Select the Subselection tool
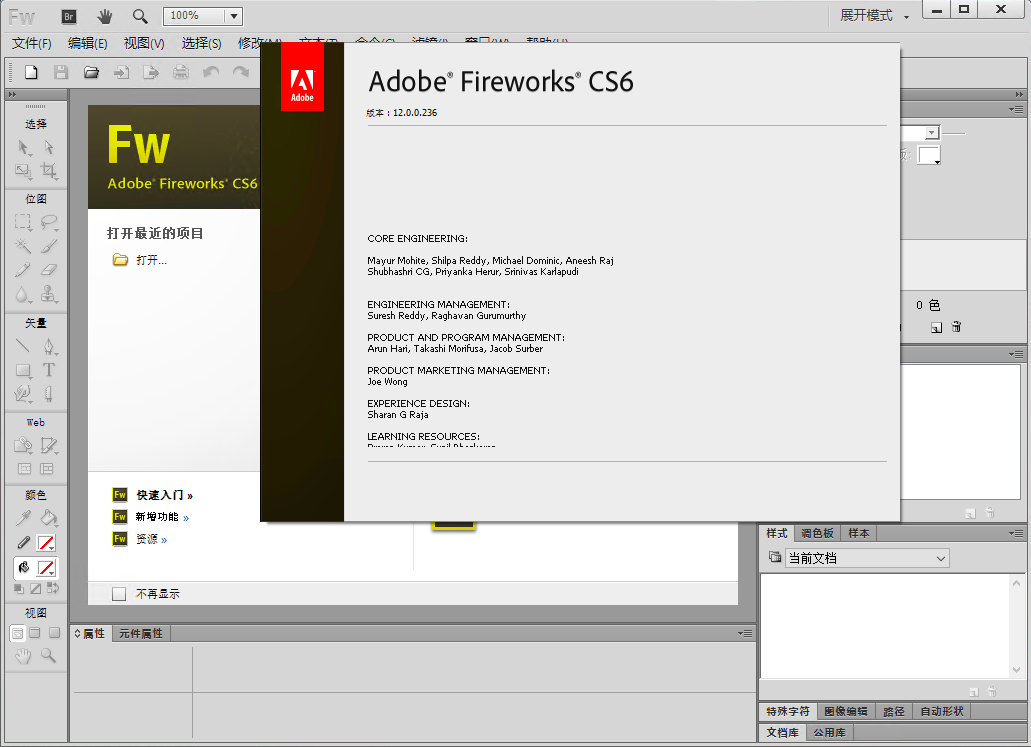 coord(49,147)
